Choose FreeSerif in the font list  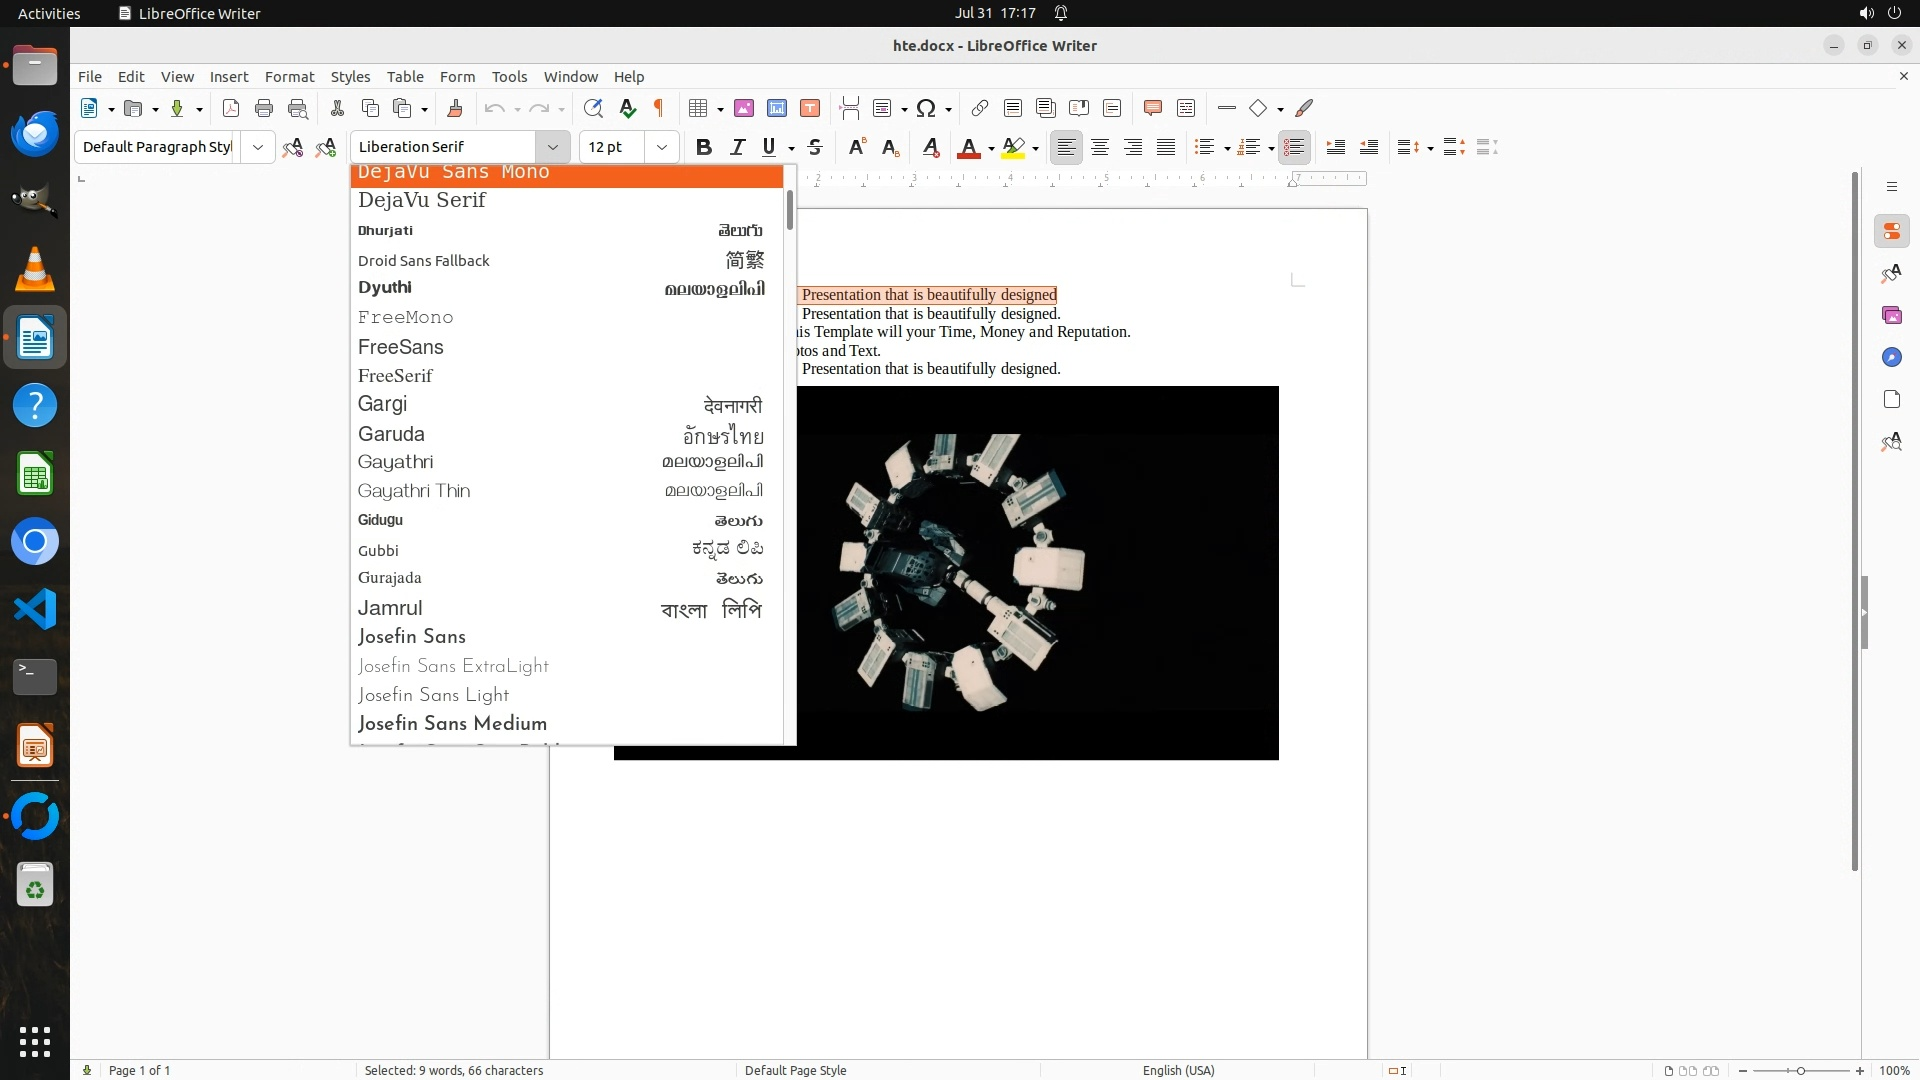click(x=395, y=376)
